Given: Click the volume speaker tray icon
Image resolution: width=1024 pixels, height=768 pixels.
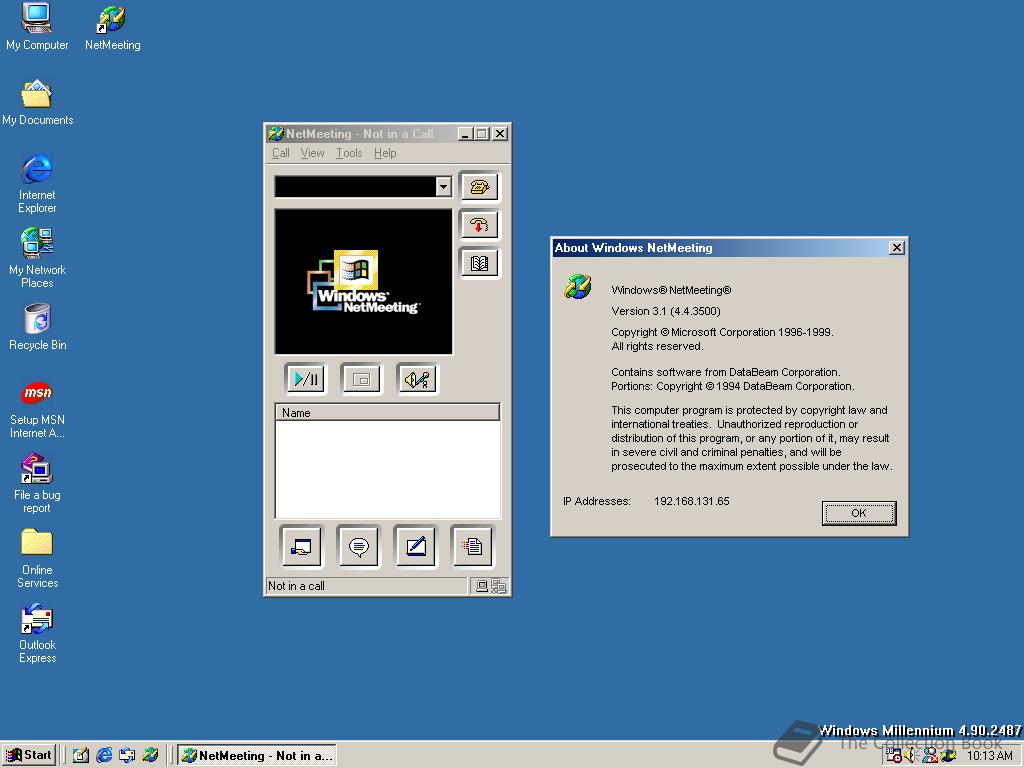Looking at the screenshot, I should click(x=911, y=756).
